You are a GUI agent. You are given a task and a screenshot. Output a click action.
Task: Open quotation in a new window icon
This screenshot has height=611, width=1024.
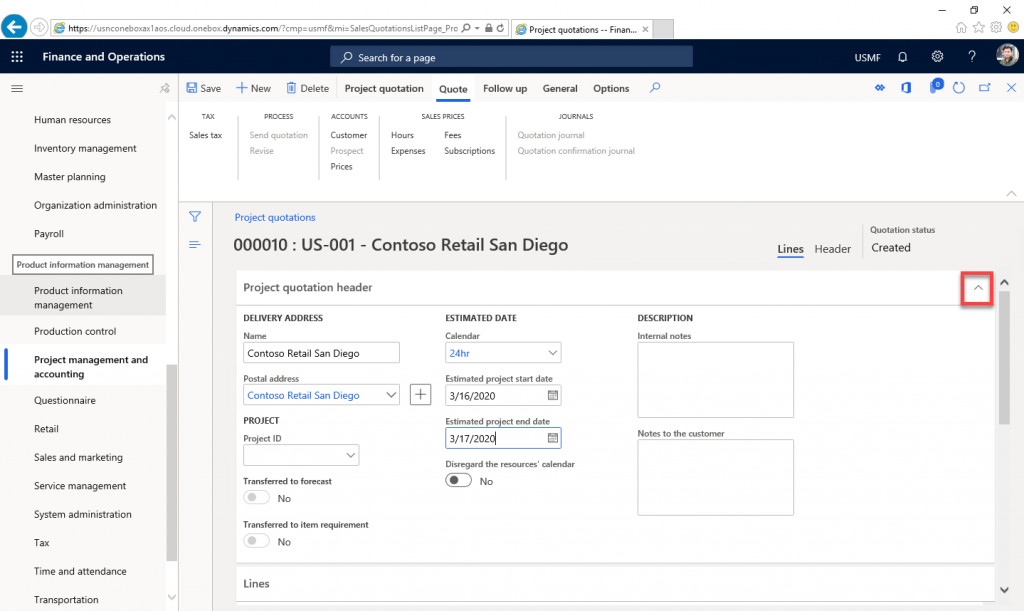984,88
